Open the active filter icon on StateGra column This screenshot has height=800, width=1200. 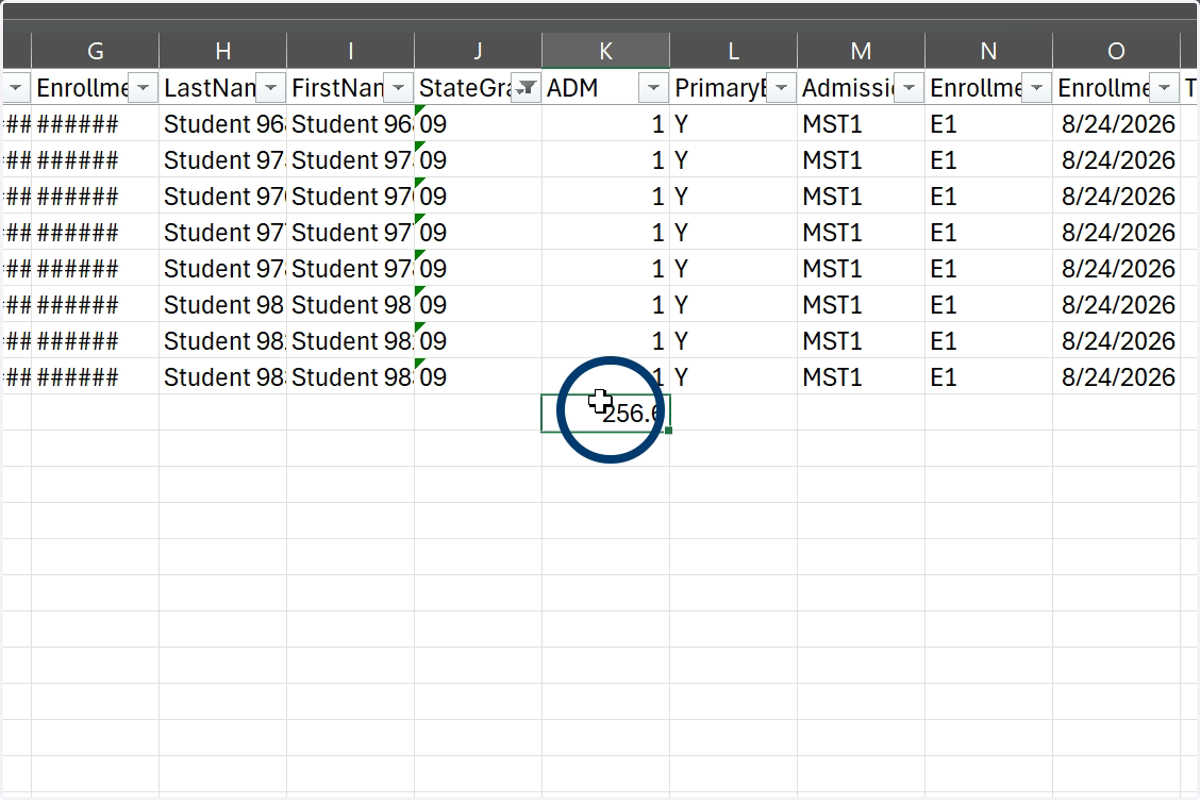[x=526, y=88]
